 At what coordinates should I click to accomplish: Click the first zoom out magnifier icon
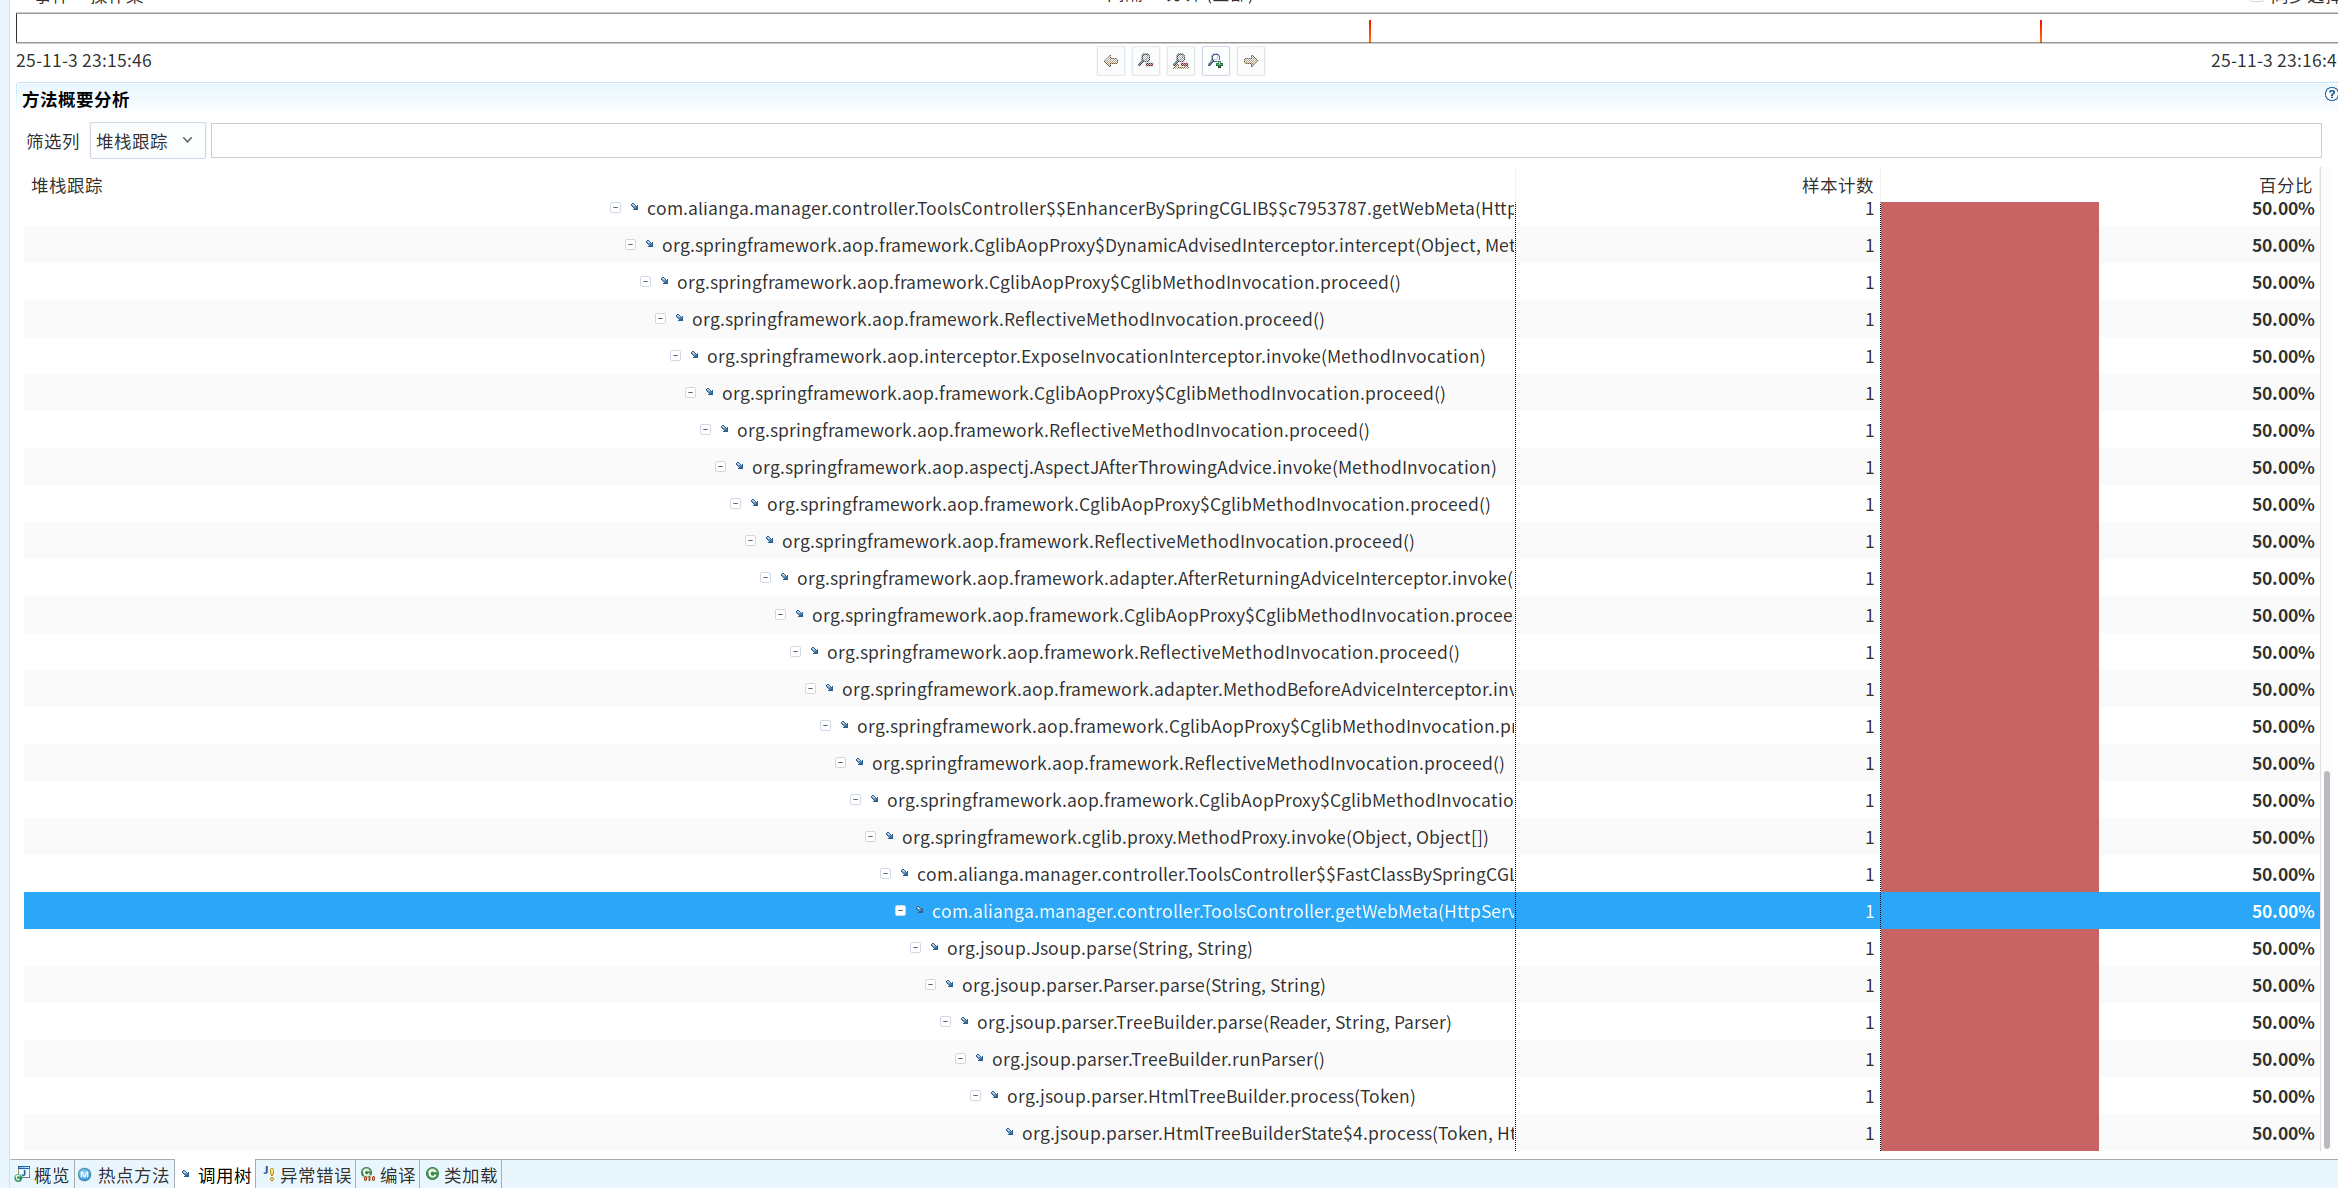1145,61
